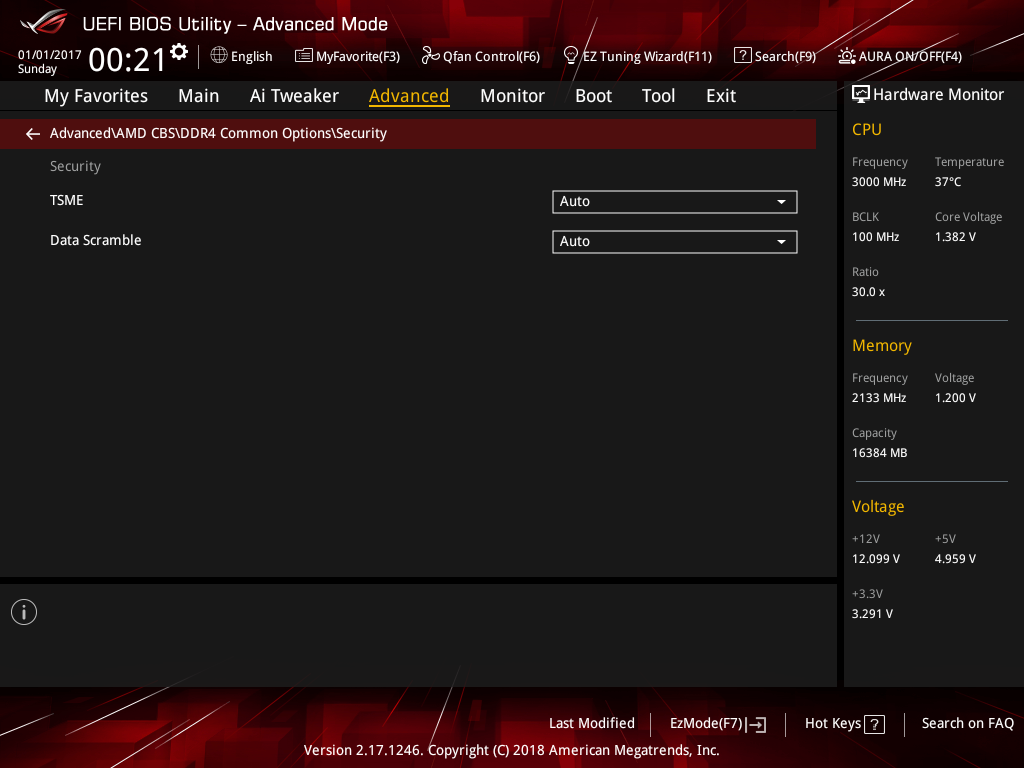Click the EZ Tuning Wizard lightbulb icon
This screenshot has width=1024, height=768.
pyautogui.click(x=570, y=56)
